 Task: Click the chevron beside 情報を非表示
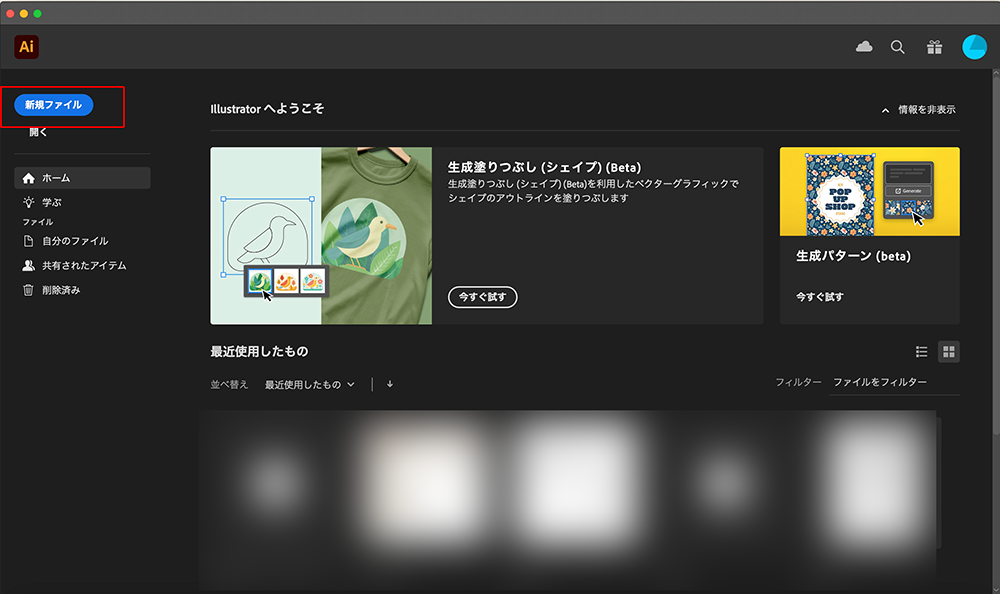pyautogui.click(x=885, y=110)
